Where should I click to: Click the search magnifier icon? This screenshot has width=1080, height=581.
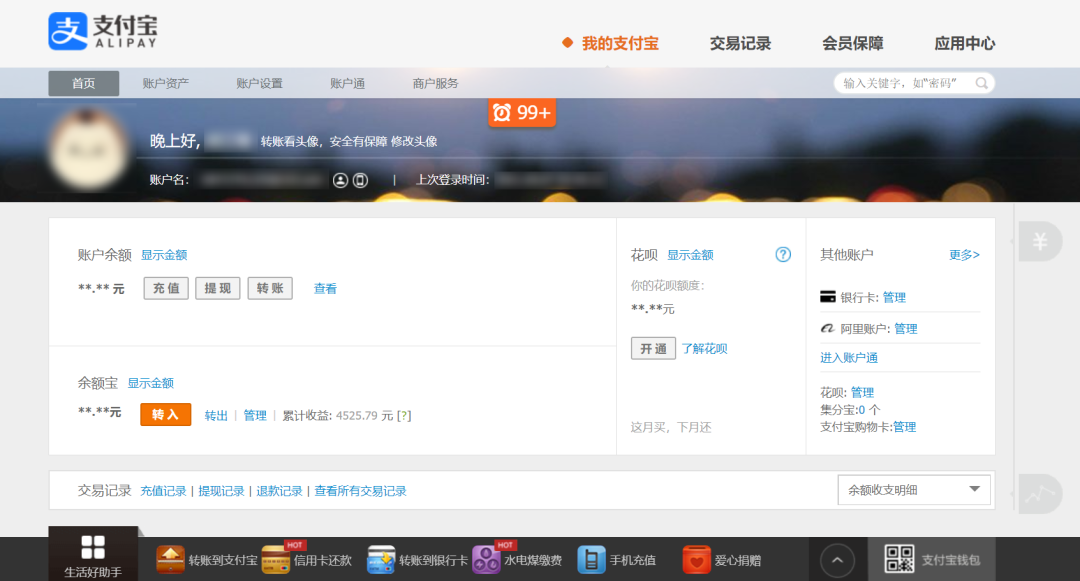pyautogui.click(x=981, y=84)
